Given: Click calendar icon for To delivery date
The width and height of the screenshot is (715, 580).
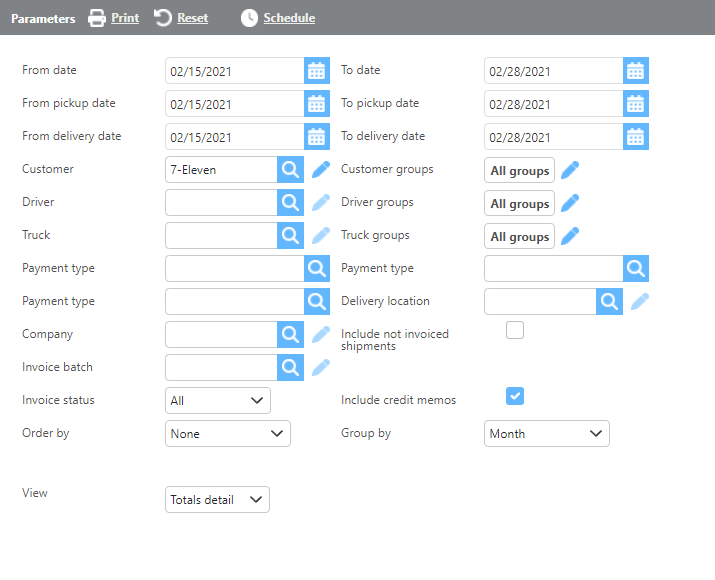Looking at the screenshot, I should pyautogui.click(x=636, y=137).
